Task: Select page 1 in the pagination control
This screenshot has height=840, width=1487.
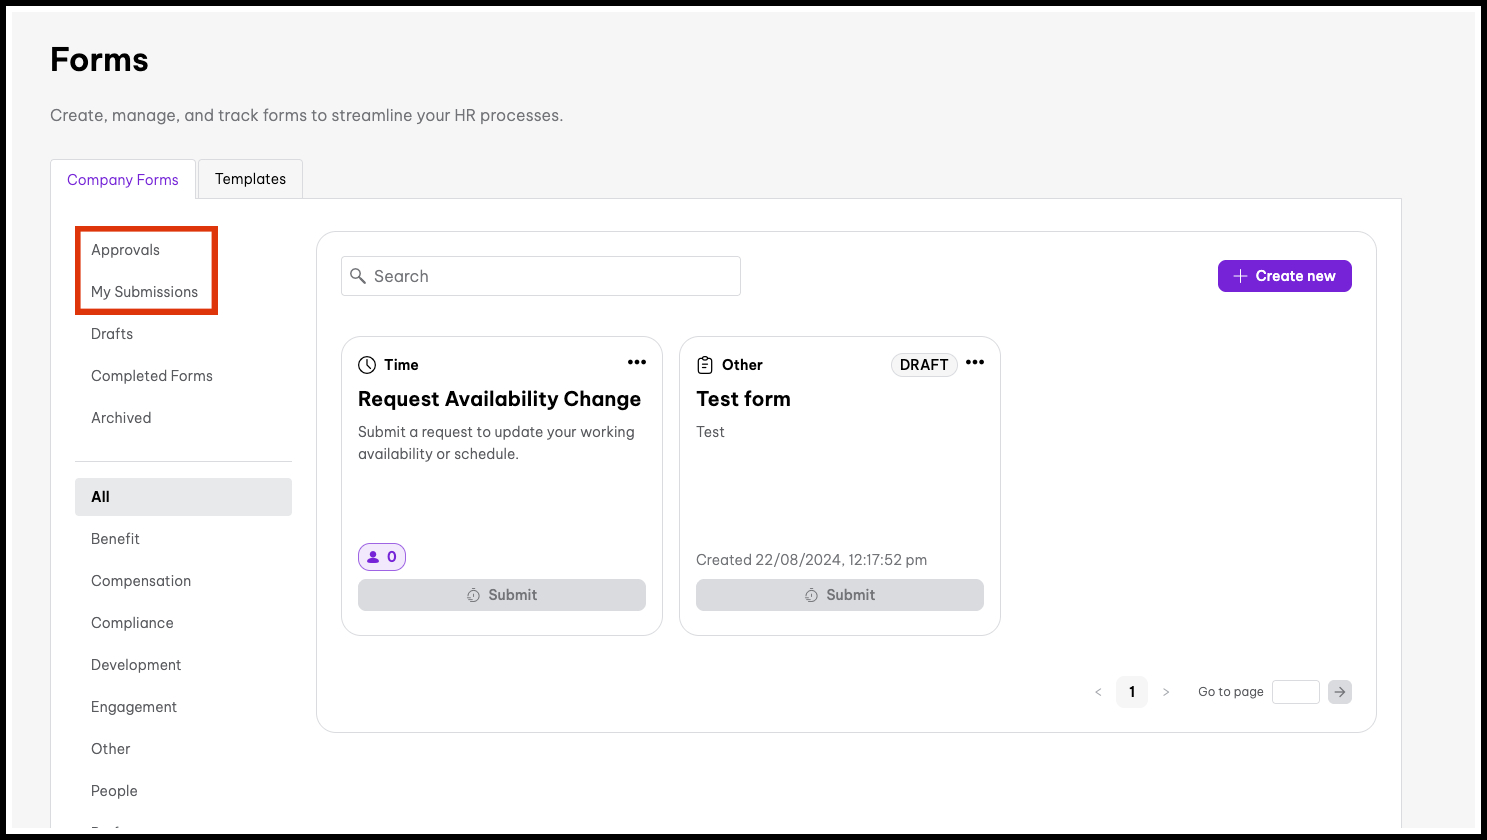Action: coord(1132,691)
